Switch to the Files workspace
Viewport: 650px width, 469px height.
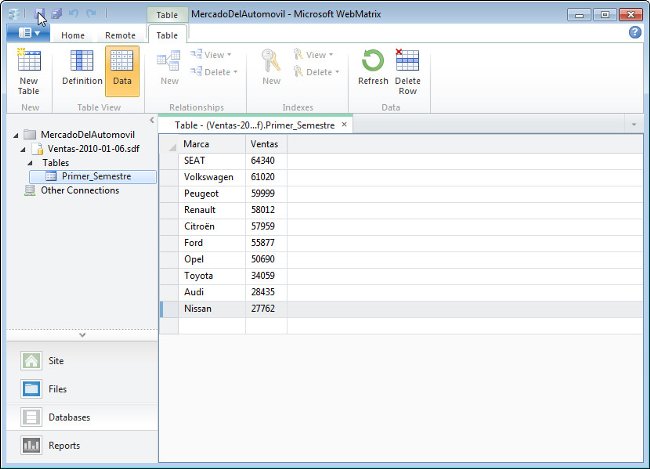tap(82, 389)
